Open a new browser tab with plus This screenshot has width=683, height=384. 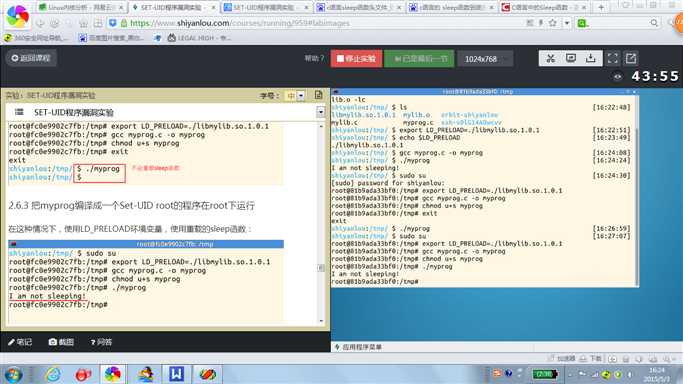(x=601, y=7)
